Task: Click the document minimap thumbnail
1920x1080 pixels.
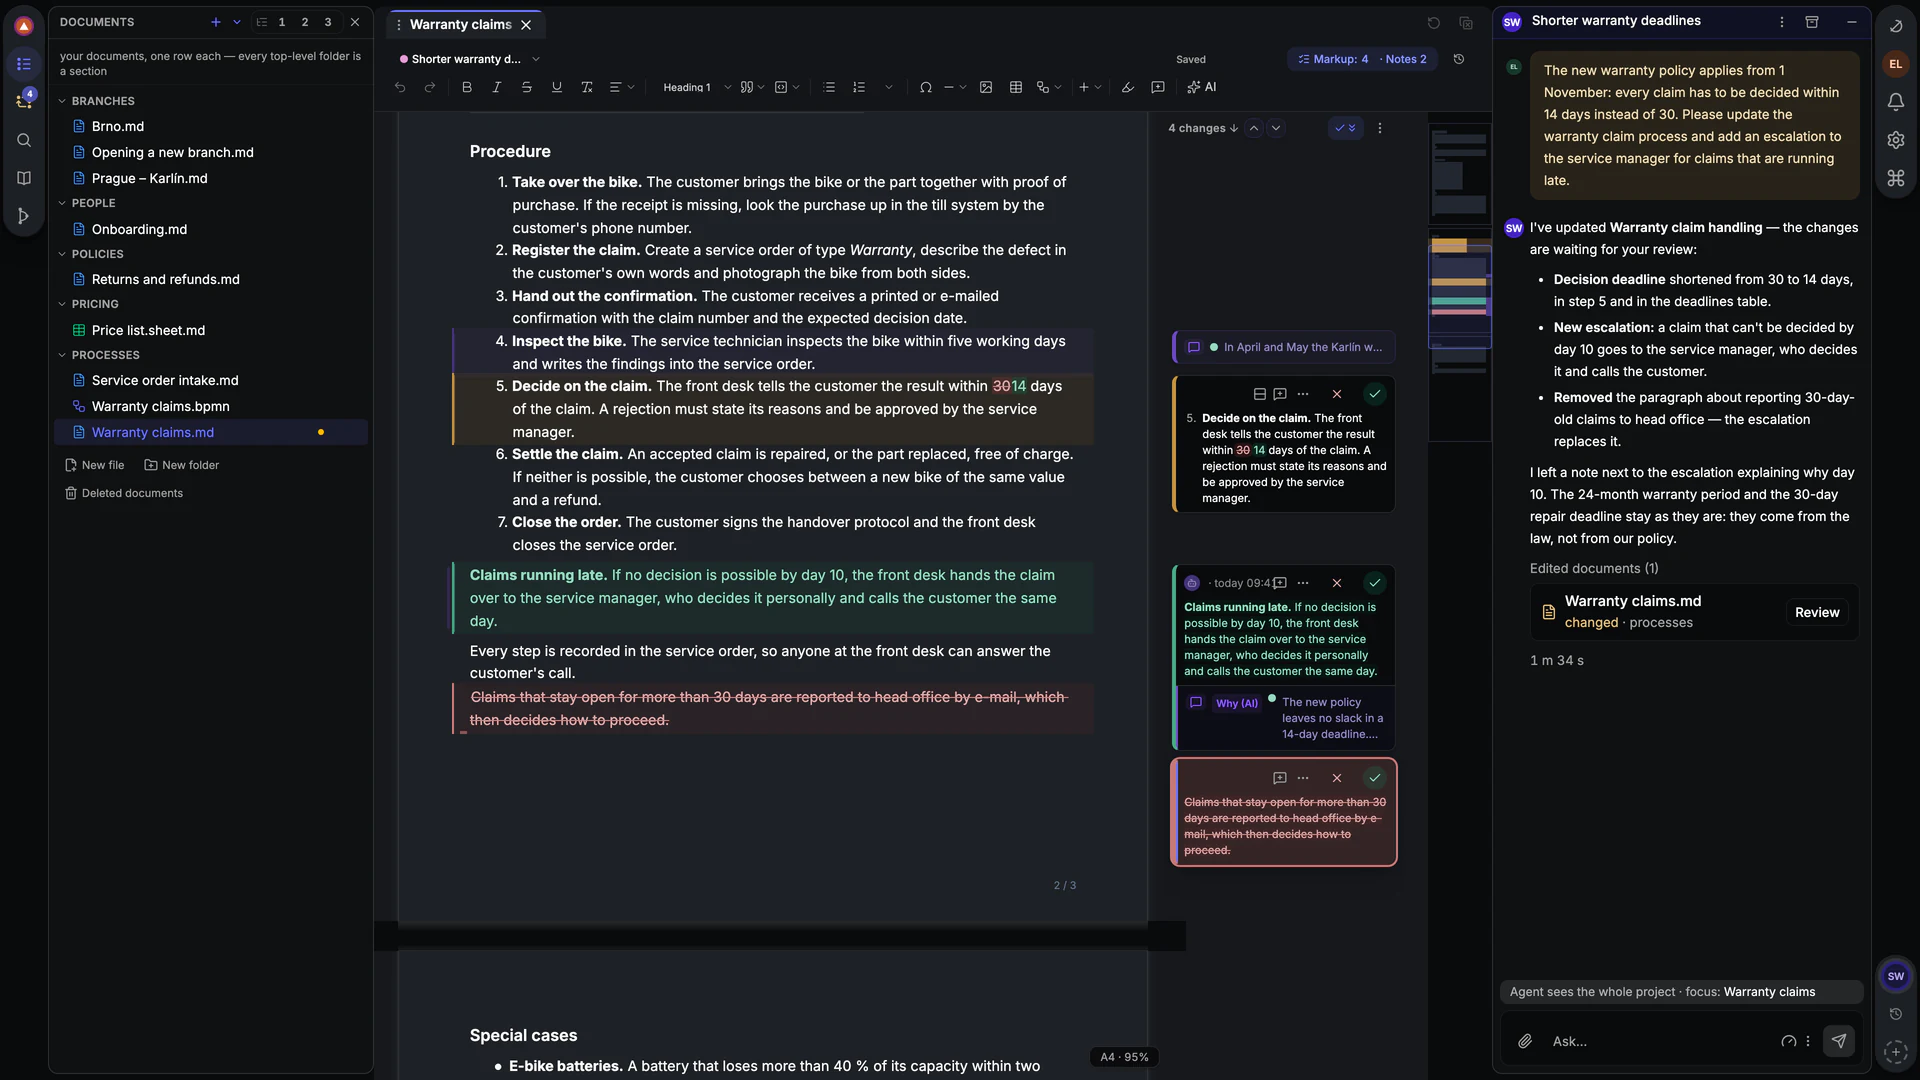Action: pyautogui.click(x=1459, y=282)
